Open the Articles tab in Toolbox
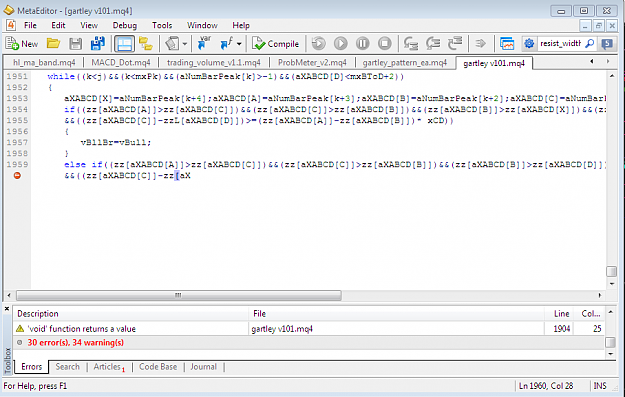Viewport: 625px width, 397px height. 109,367
